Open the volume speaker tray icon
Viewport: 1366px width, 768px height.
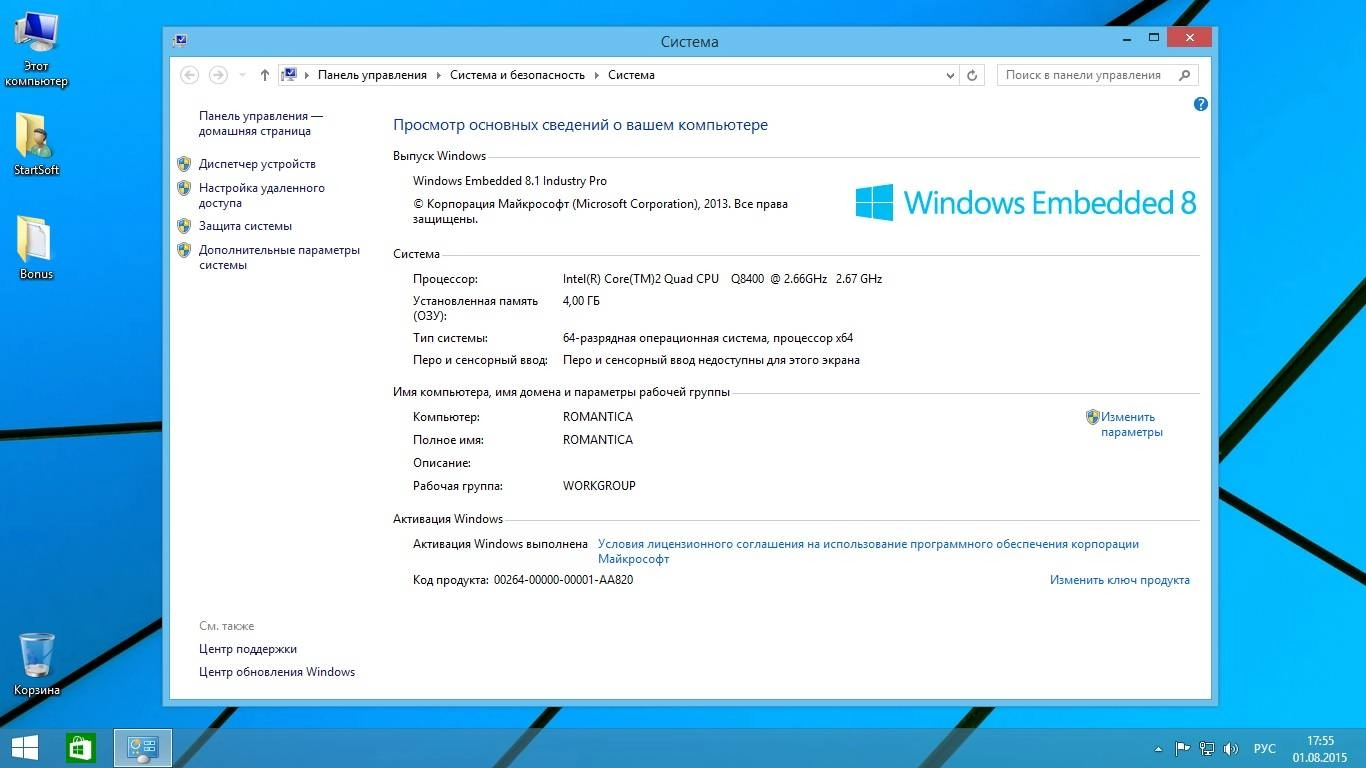click(1231, 748)
